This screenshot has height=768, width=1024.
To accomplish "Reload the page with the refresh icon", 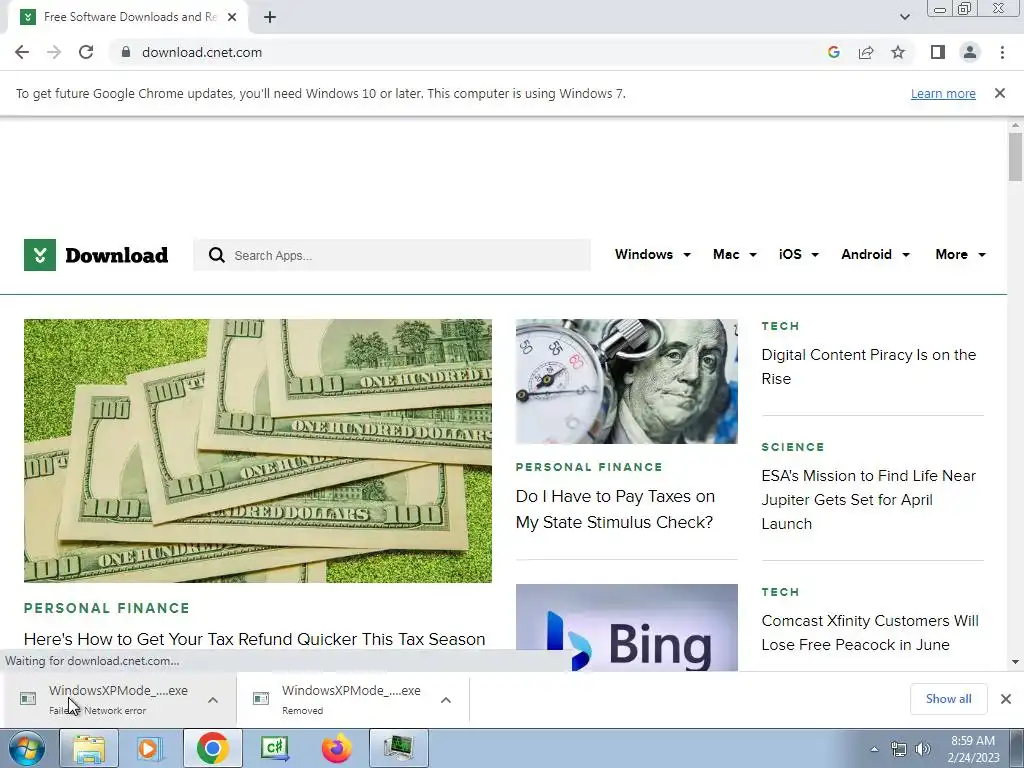I will (86, 52).
